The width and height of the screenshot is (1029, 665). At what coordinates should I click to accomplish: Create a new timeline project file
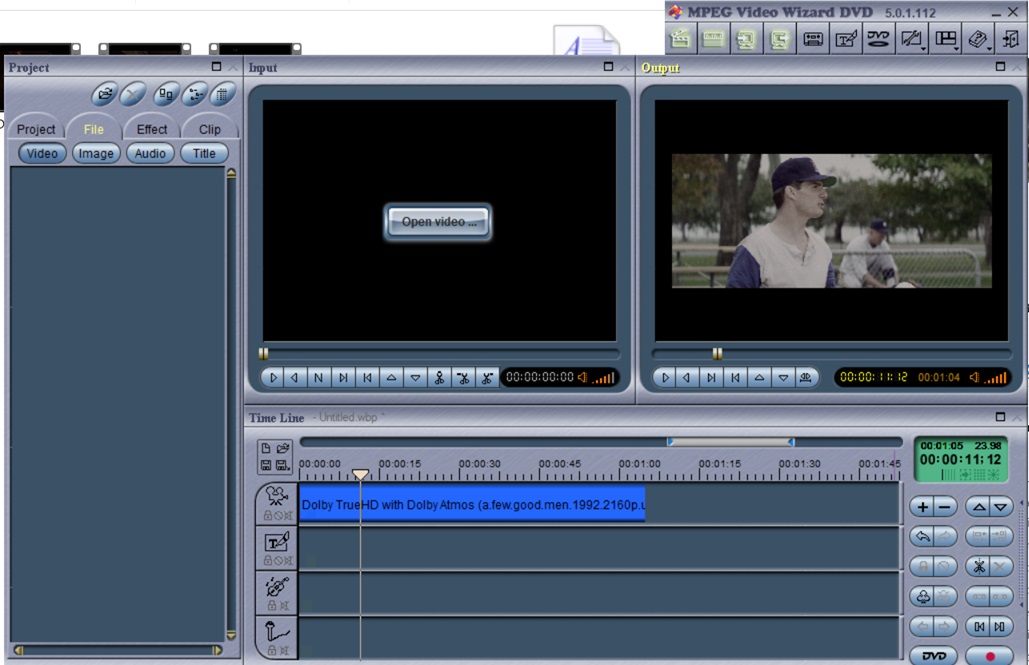coord(266,448)
